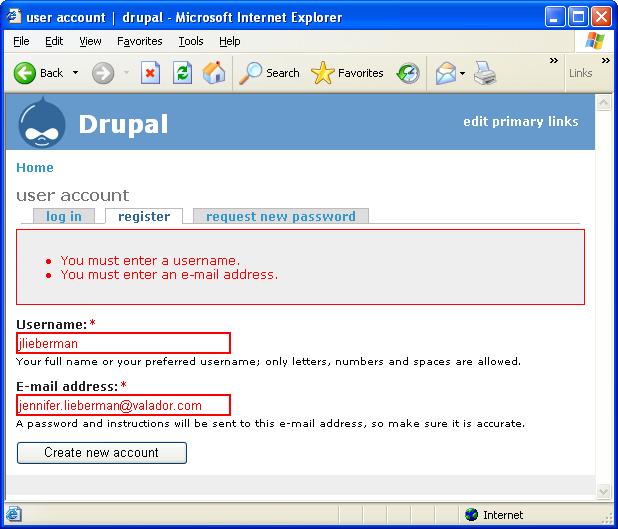Maximize the Internet Explorer window
Screen dimensions: 618x529
tap(578, 17)
